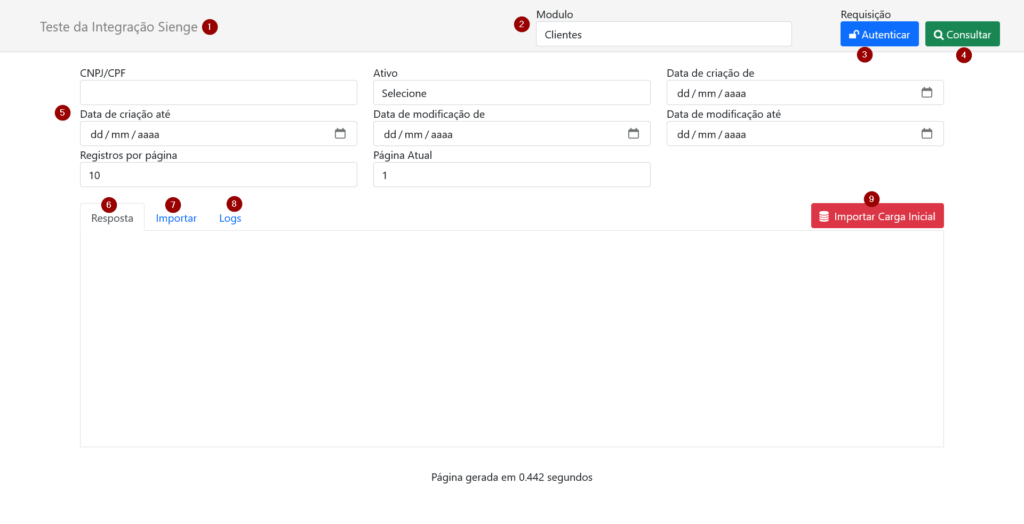The height and width of the screenshot is (524, 1024).
Task: Focus the CNPJ/CPF input field
Action: click(218, 93)
